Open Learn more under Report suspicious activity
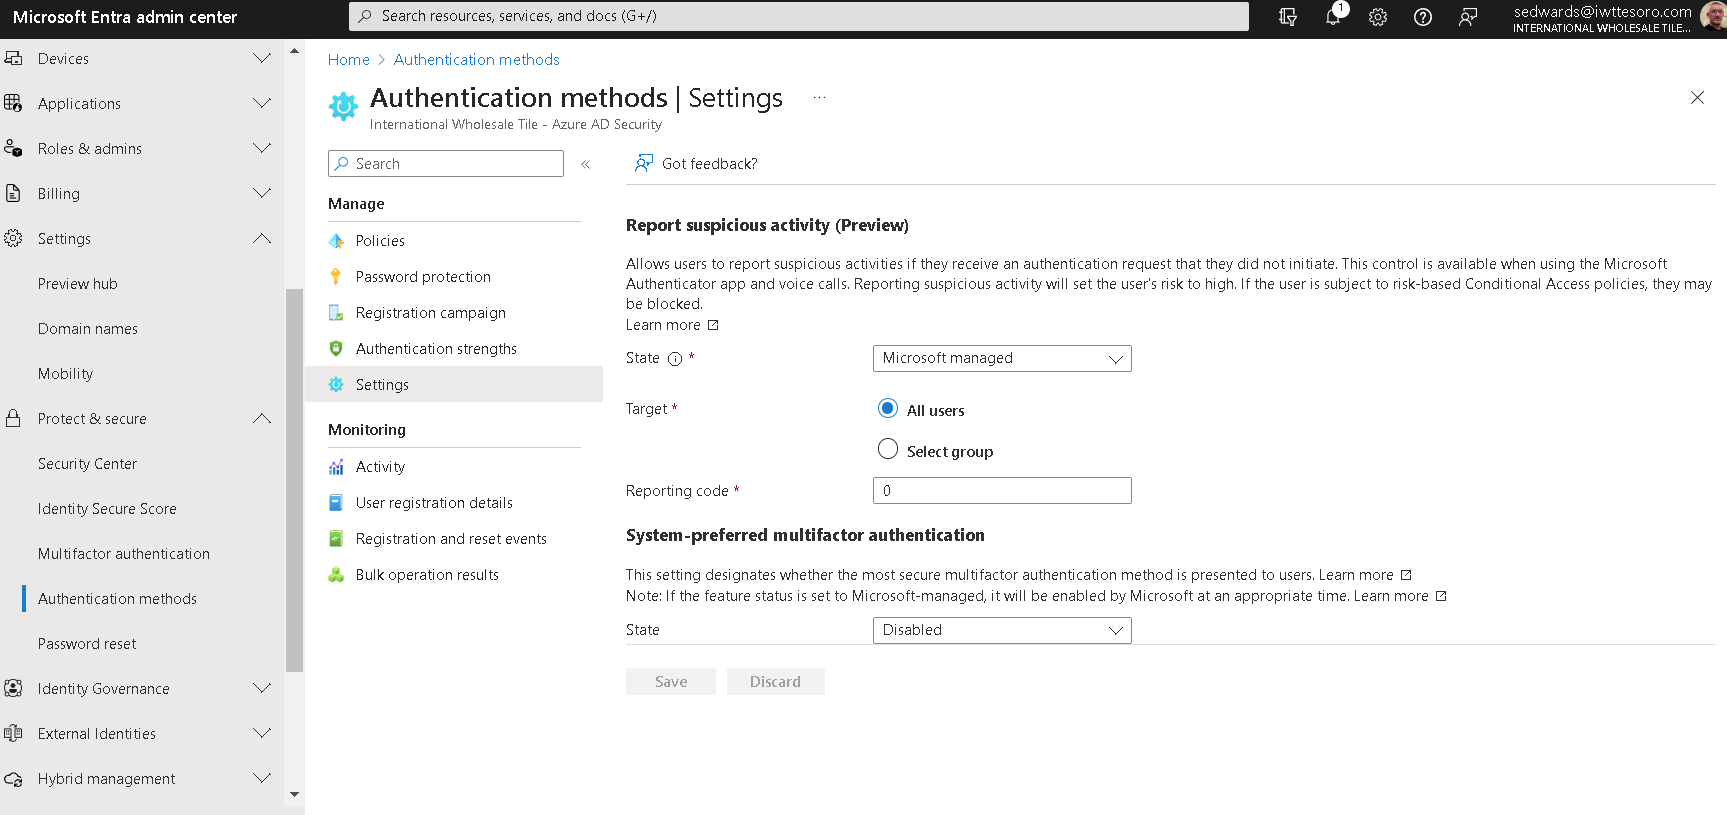The image size is (1727, 815). 663,325
